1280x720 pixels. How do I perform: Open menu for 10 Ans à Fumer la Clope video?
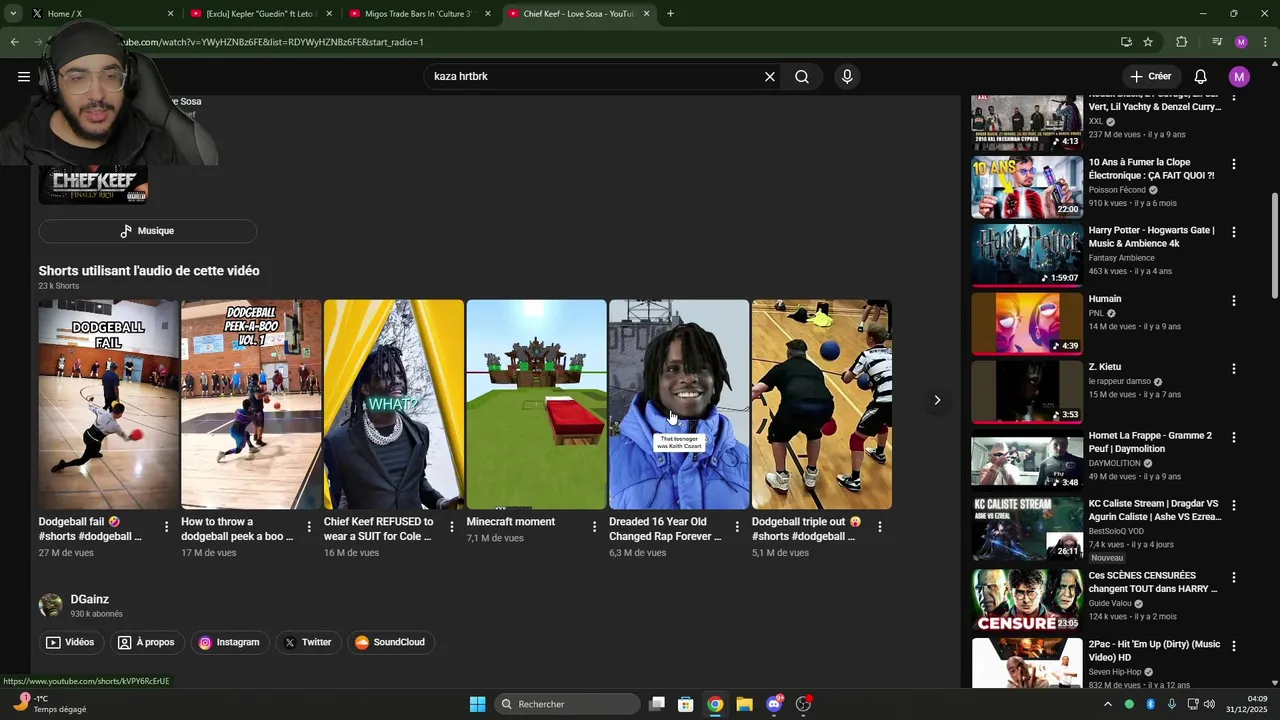pyautogui.click(x=1233, y=164)
